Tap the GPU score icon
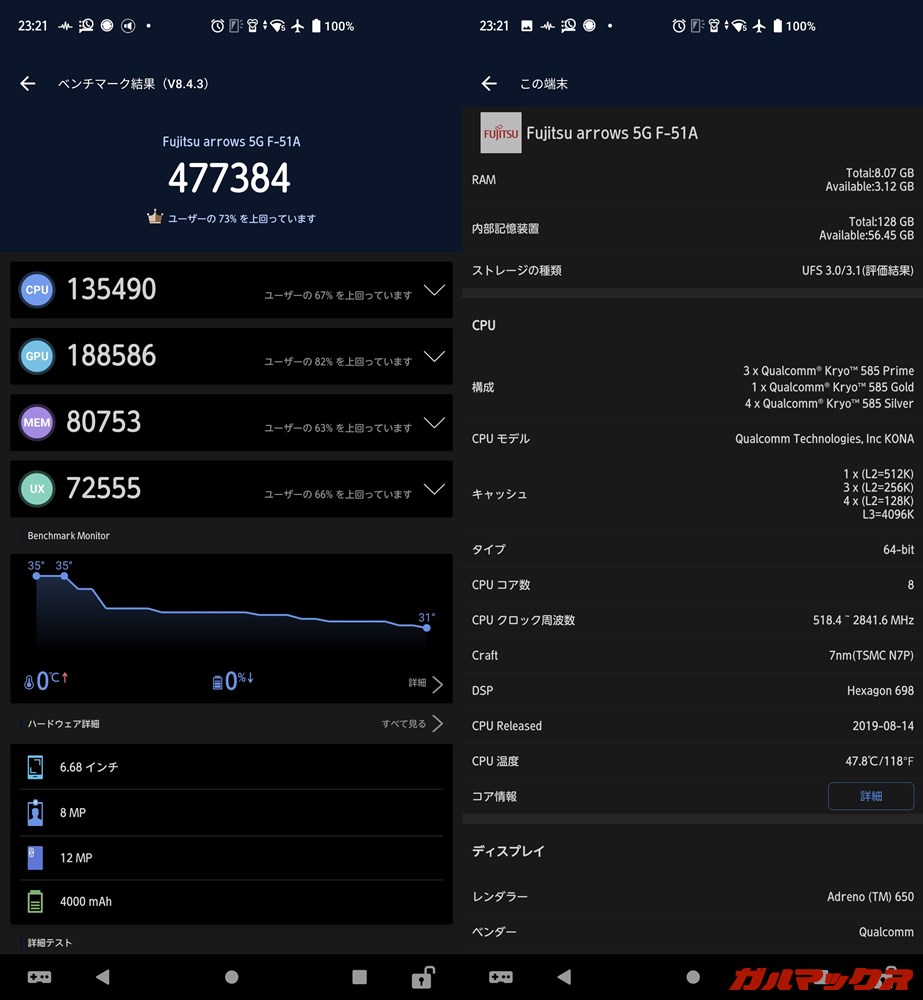923x1000 pixels. [x=37, y=356]
